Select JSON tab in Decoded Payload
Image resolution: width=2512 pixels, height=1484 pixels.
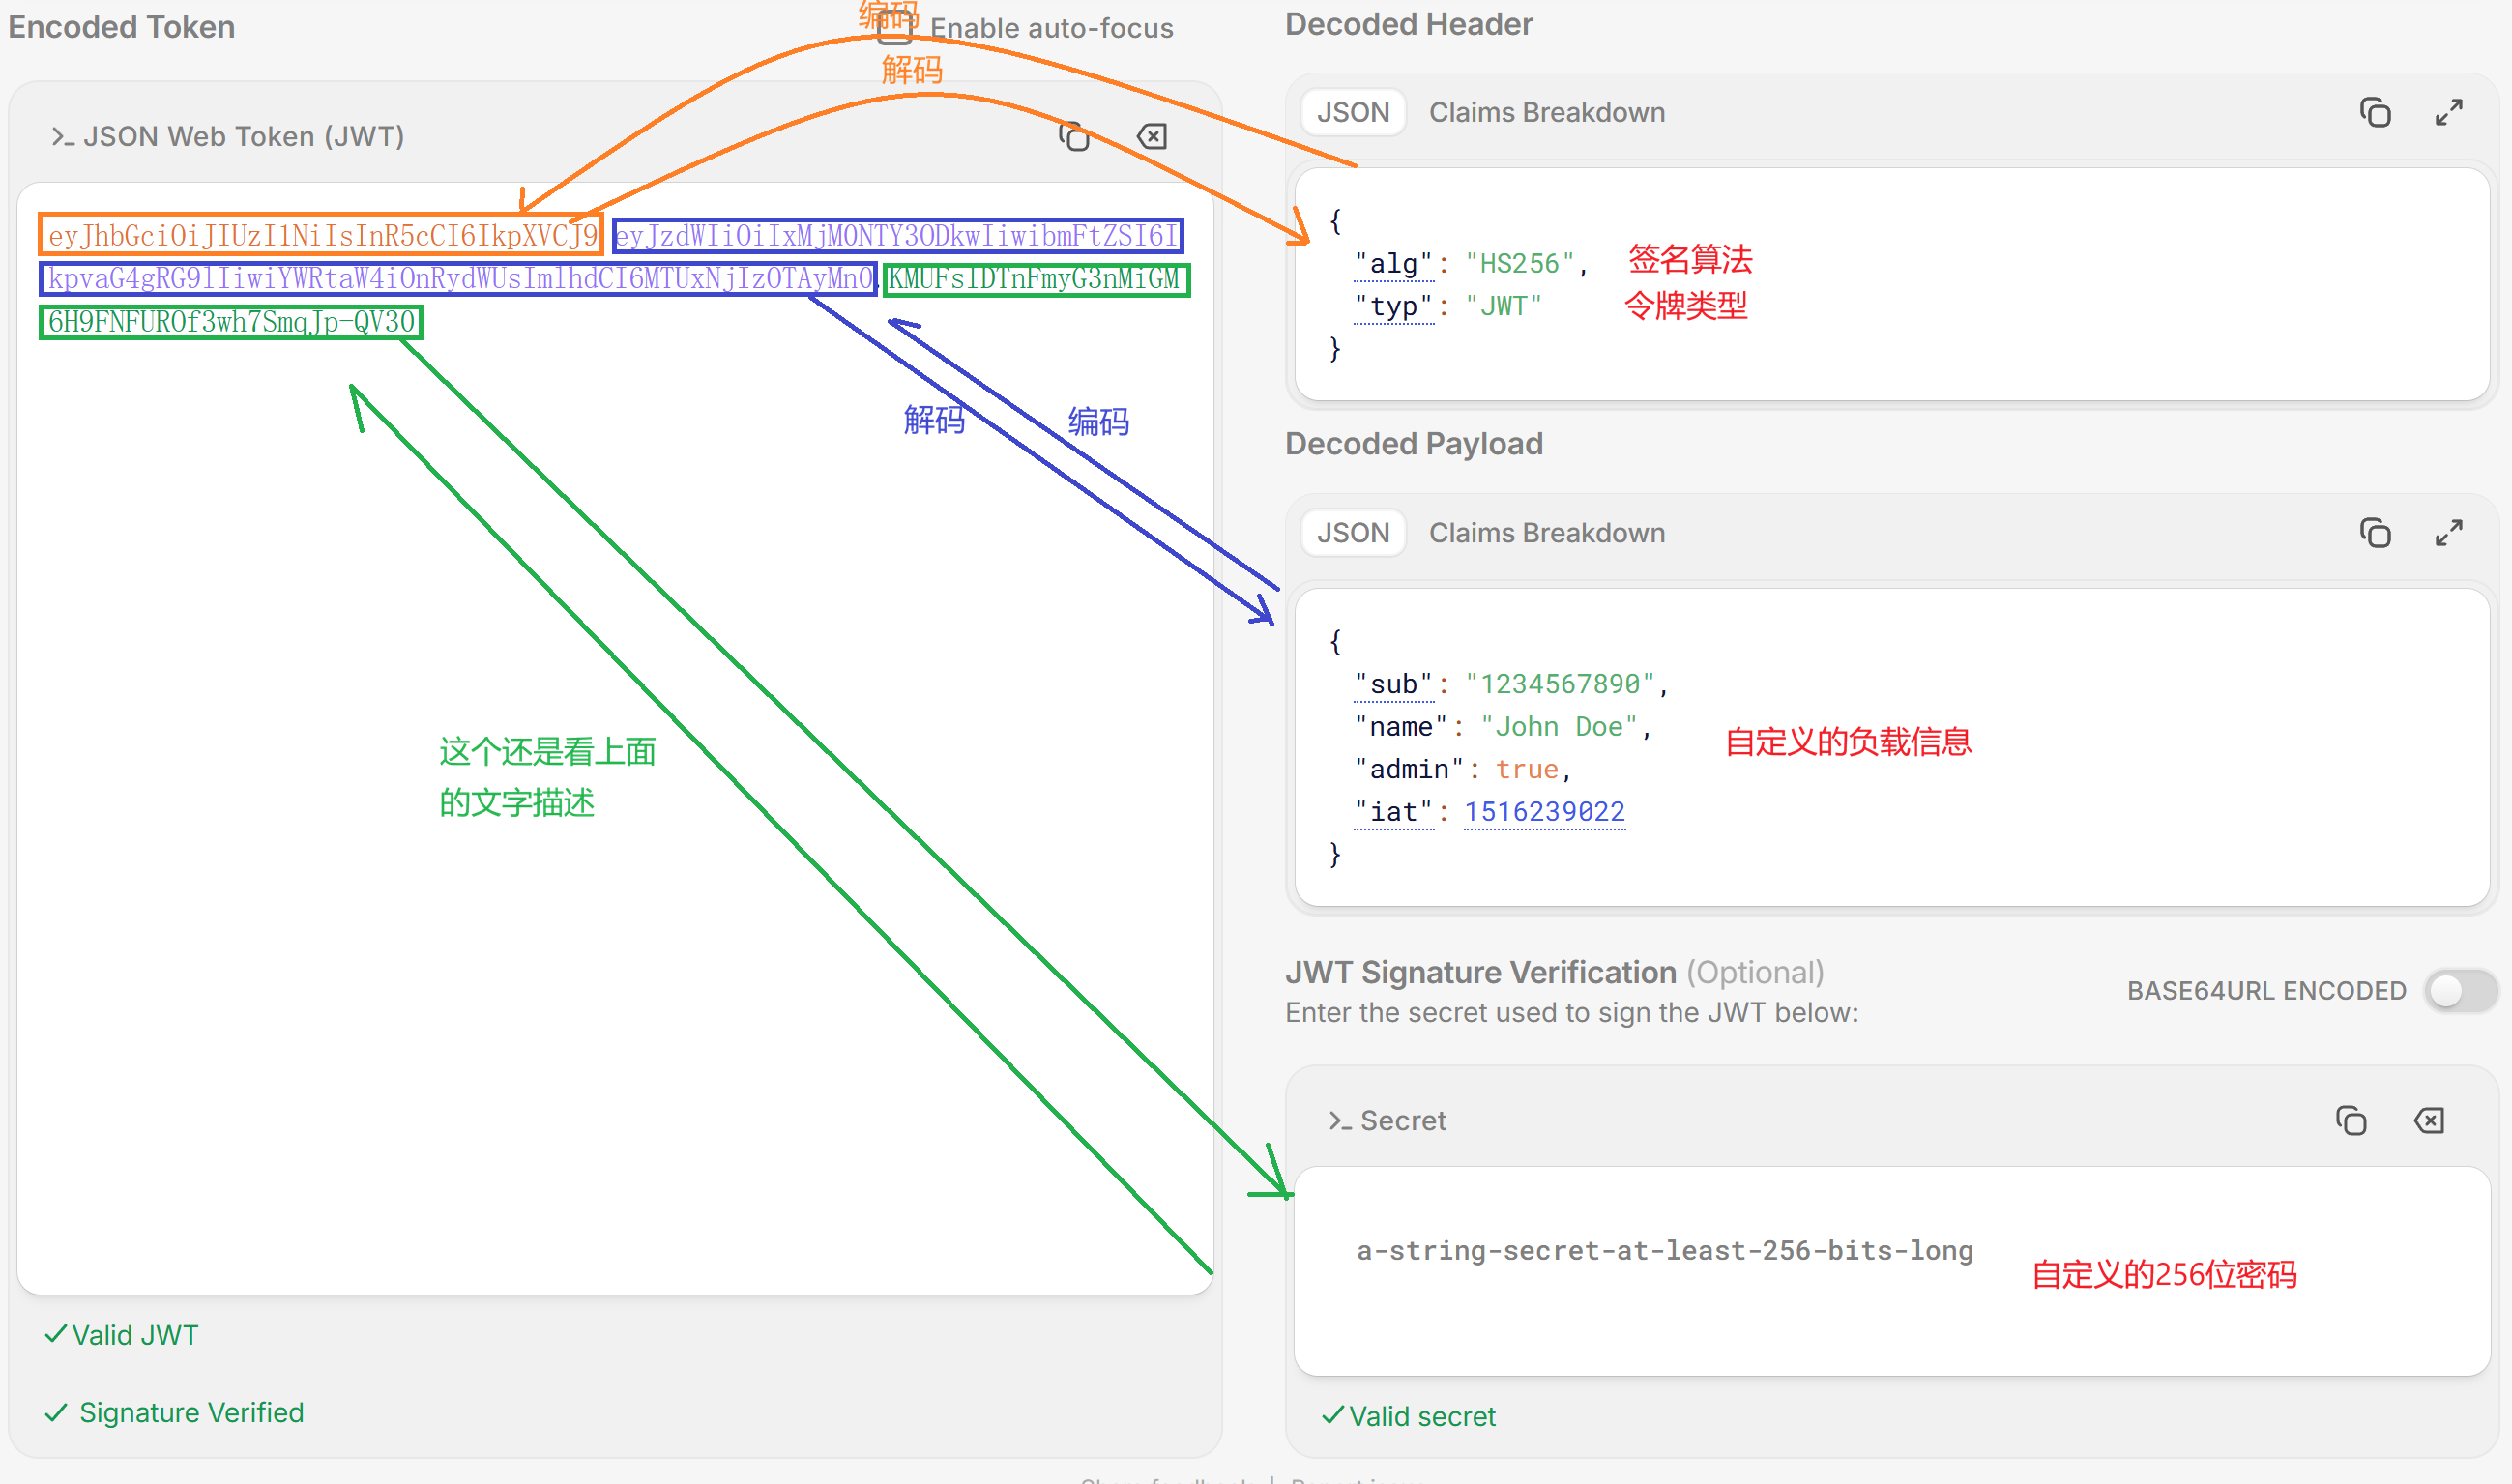pyautogui.click(x=1353, y=533)
